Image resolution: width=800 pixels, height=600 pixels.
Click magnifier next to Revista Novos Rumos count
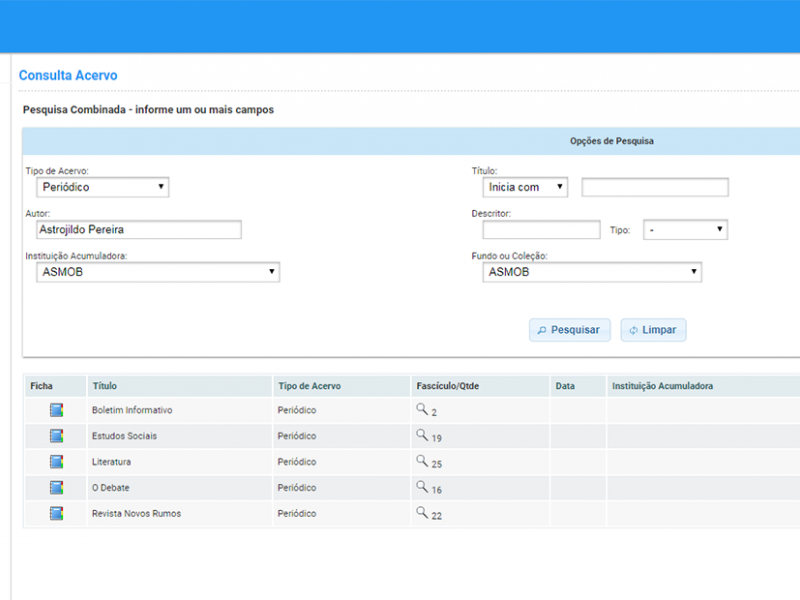[x=422, y=513]
